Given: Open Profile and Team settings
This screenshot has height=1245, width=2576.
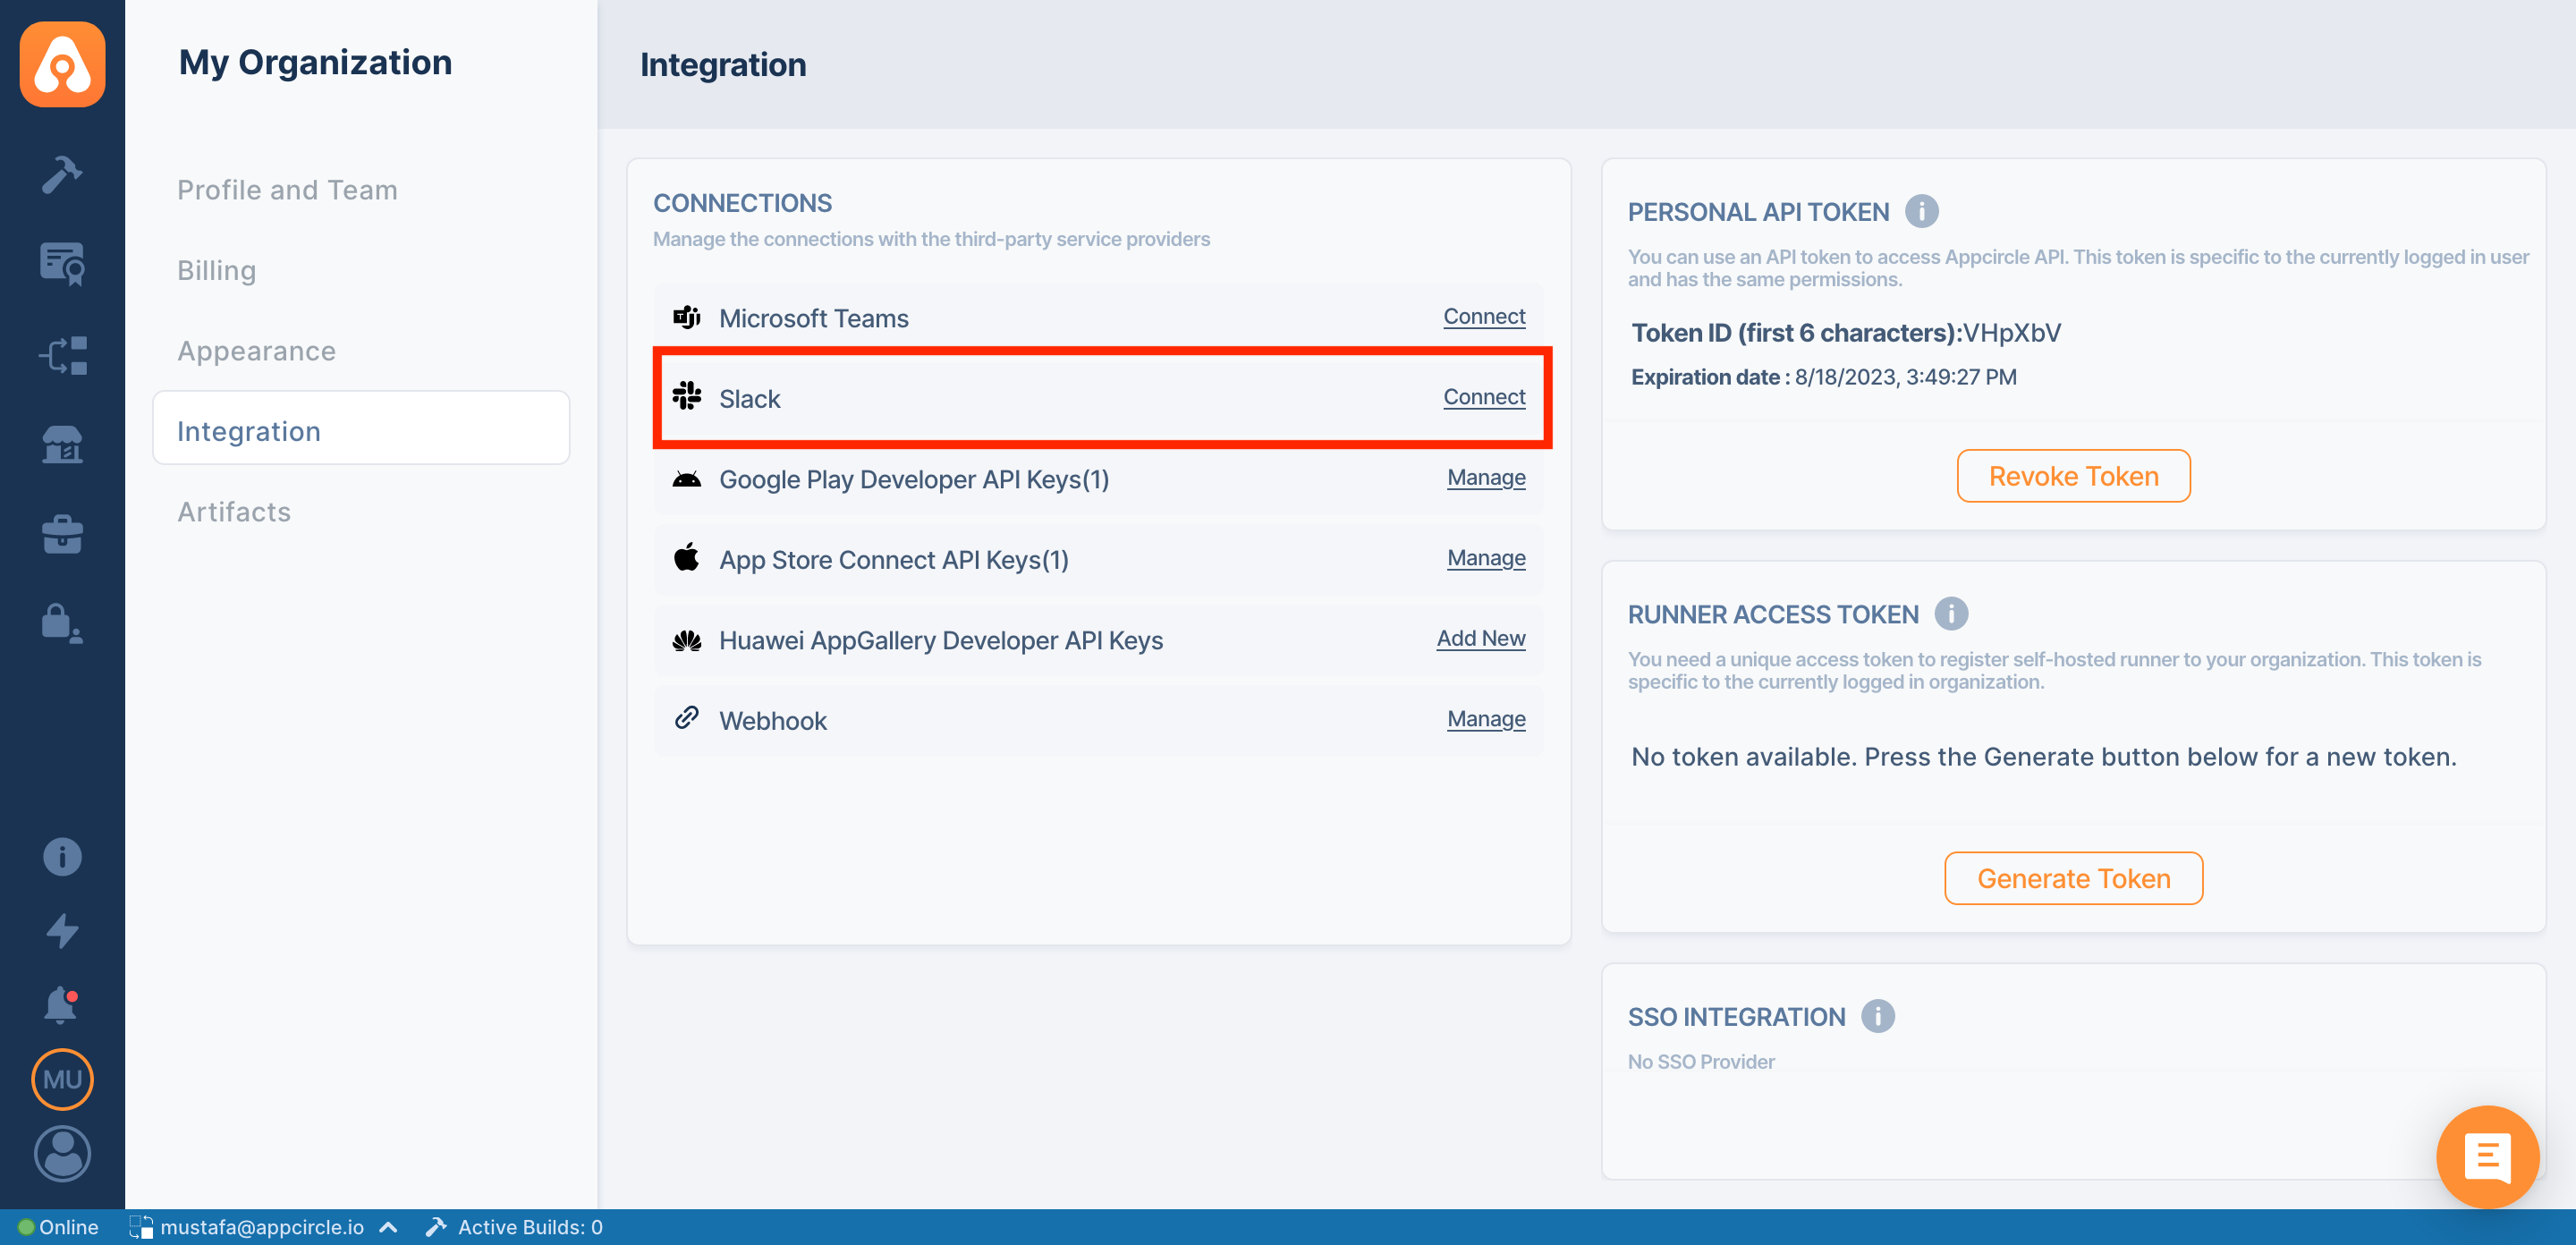Looking at the screenshot, I should coord(287,190).
